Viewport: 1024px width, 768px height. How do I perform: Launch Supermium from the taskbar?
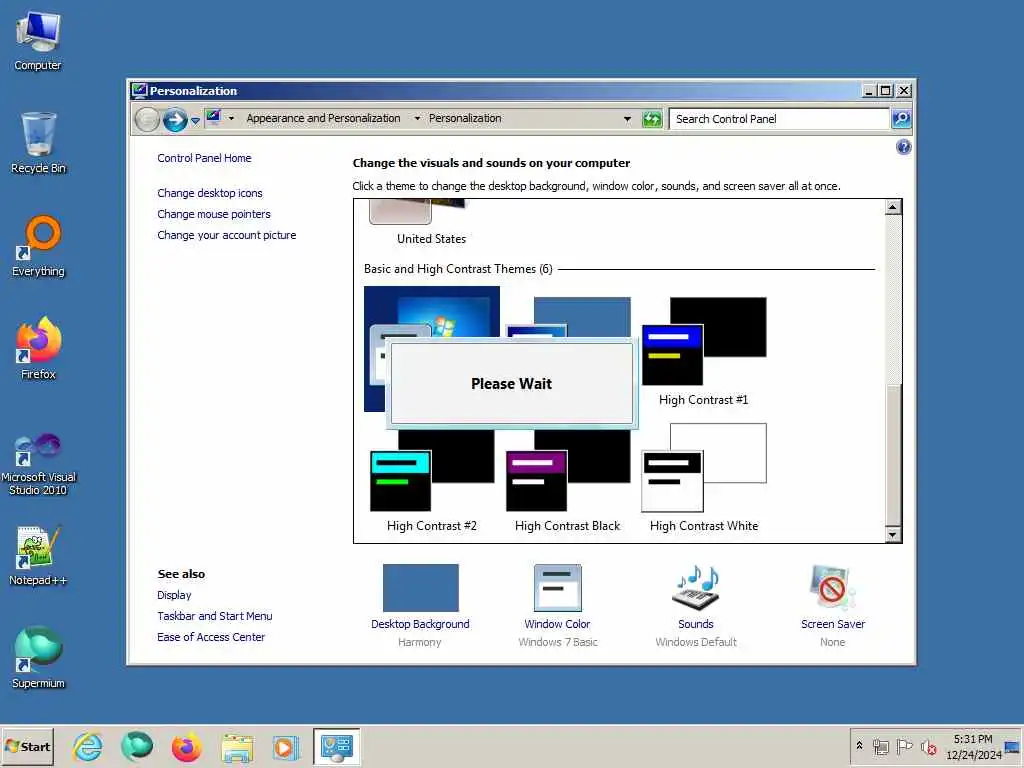[x=136, y=747]
